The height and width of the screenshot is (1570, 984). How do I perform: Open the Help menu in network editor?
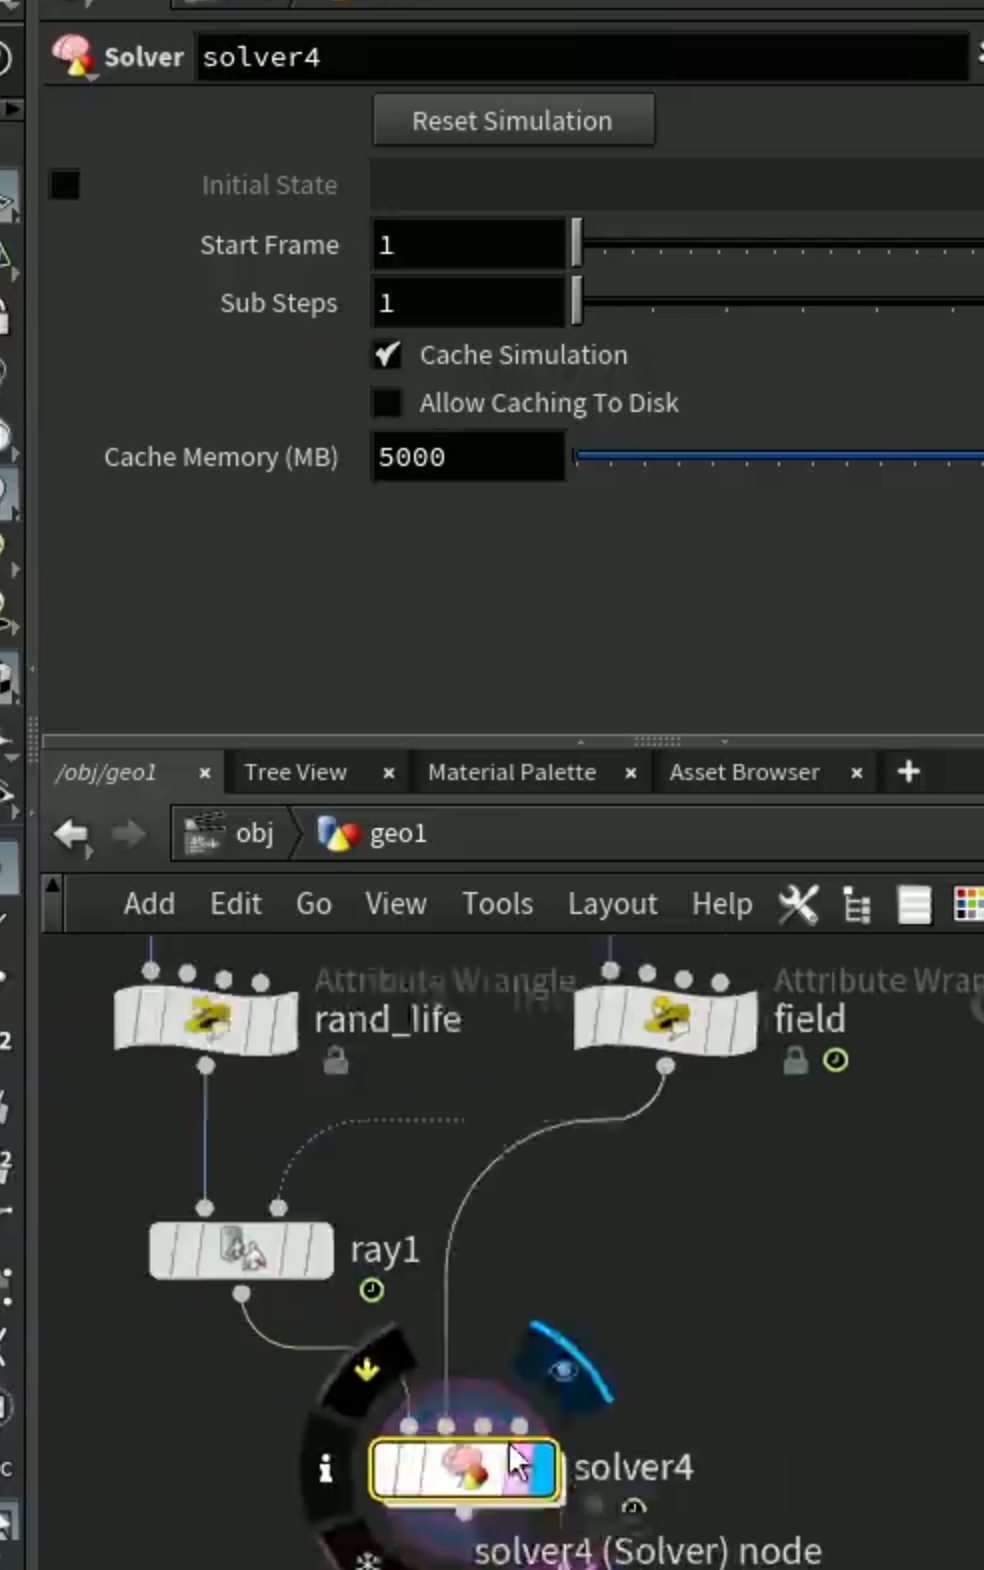722,904
